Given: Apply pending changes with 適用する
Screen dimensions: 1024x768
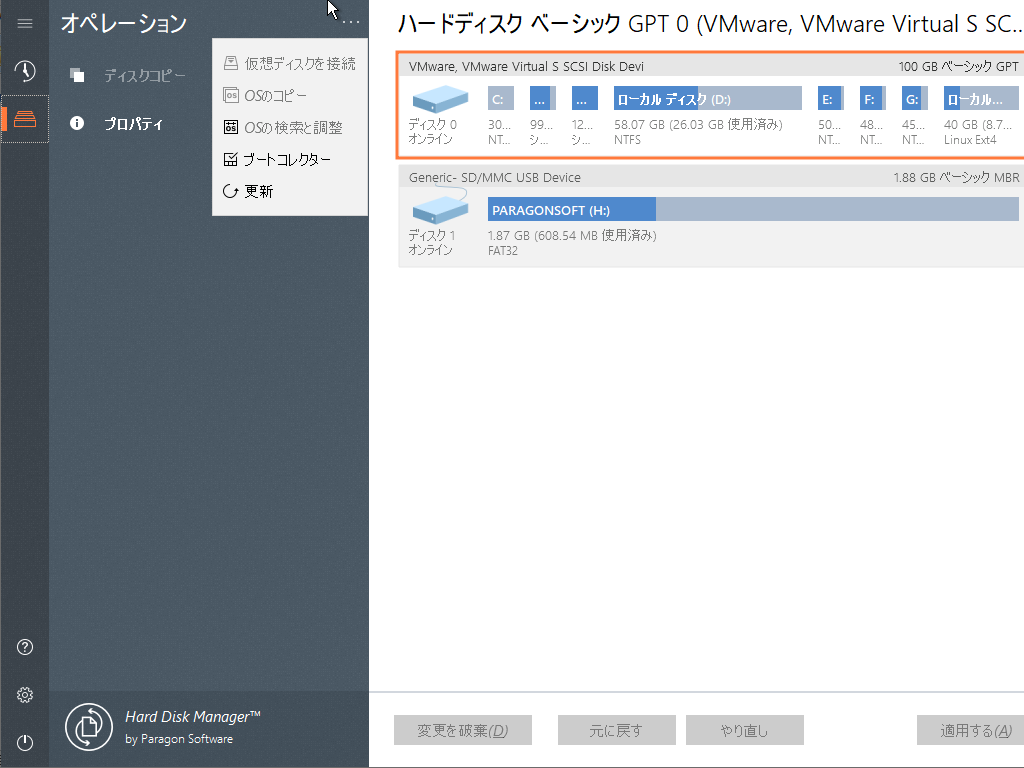Looking at the screenshot, I should 969,730.
